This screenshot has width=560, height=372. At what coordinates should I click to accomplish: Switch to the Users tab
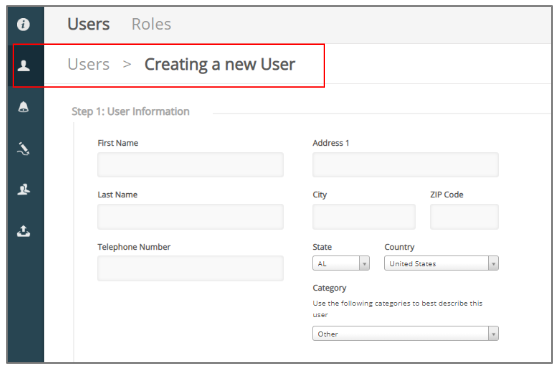89,24
